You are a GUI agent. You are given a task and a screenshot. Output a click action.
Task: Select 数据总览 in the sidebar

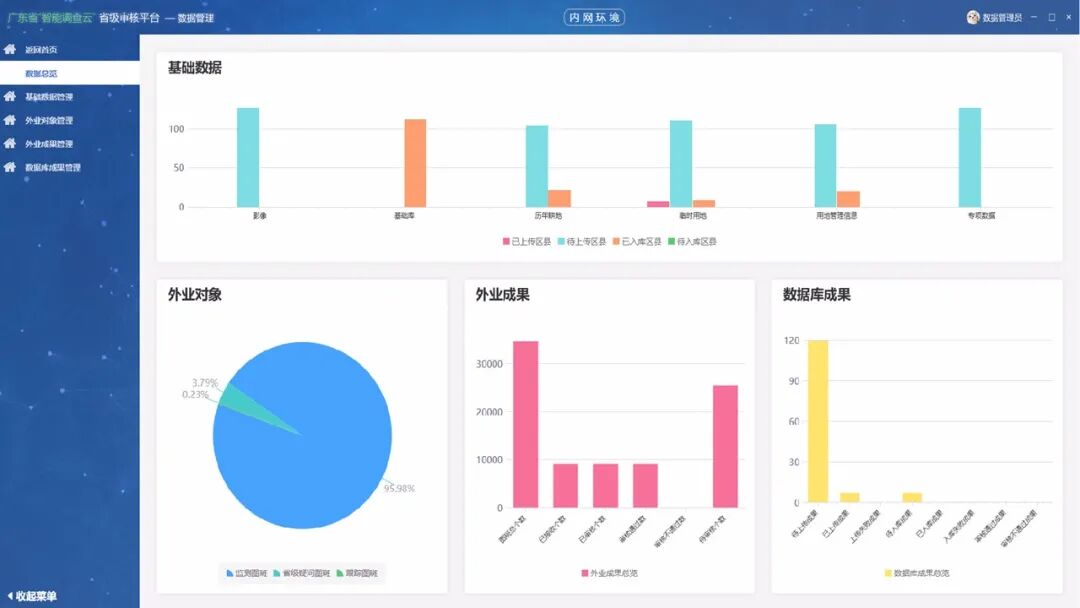(70, 73)
